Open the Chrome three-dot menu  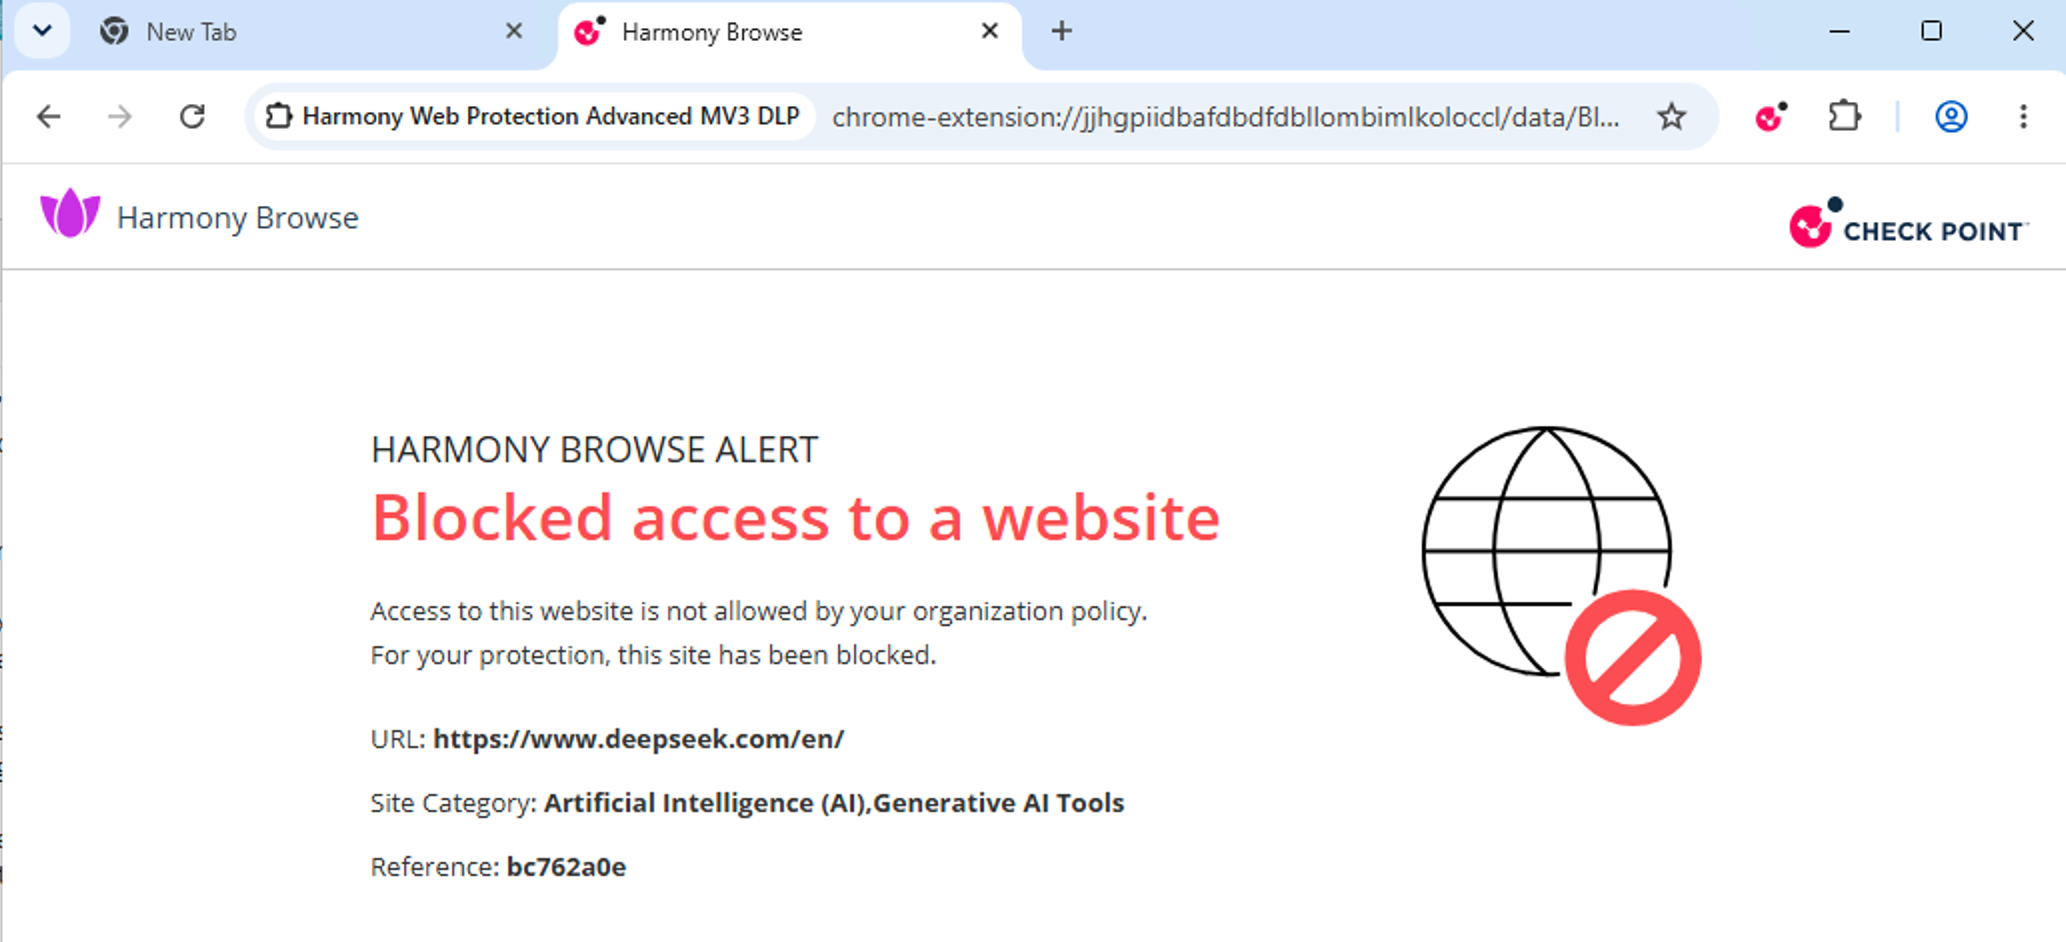coord(2023,117)
